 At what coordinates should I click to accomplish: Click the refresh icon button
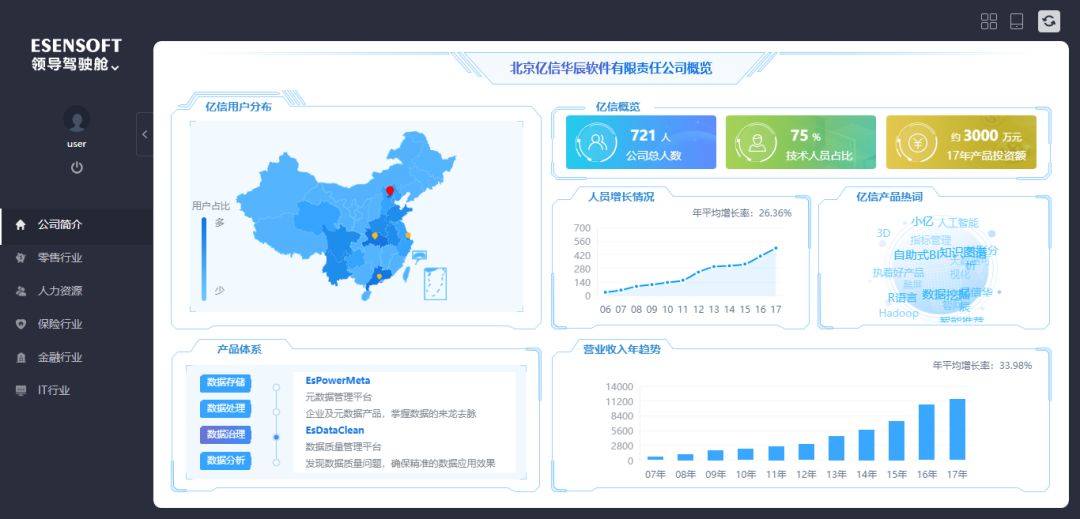pos(1049,21)
